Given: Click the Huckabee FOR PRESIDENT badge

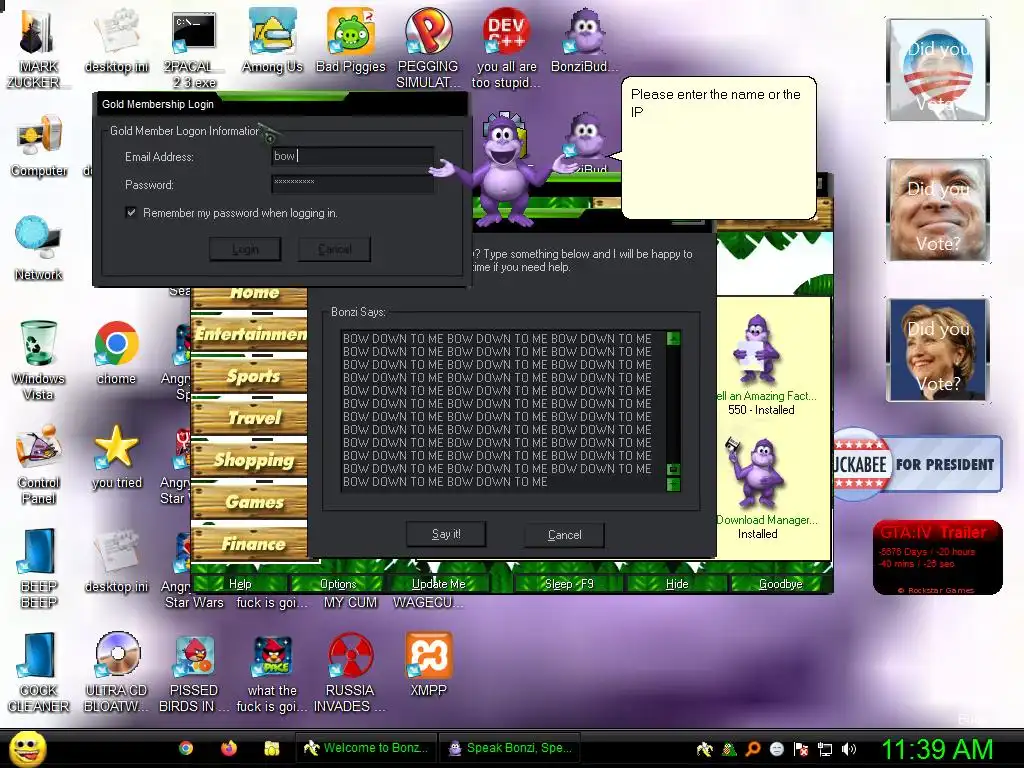Looking at the screenshot, I should pos(918,464).
